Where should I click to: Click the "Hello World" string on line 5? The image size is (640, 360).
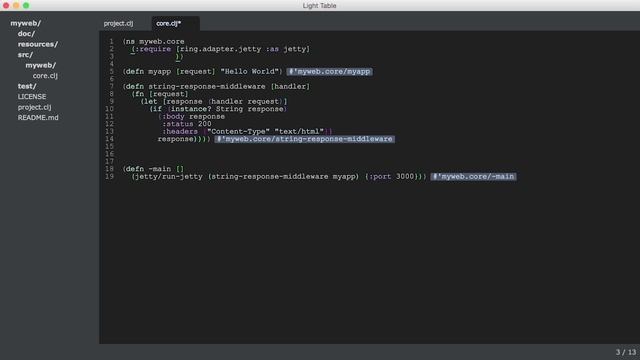tap(249, 71)
